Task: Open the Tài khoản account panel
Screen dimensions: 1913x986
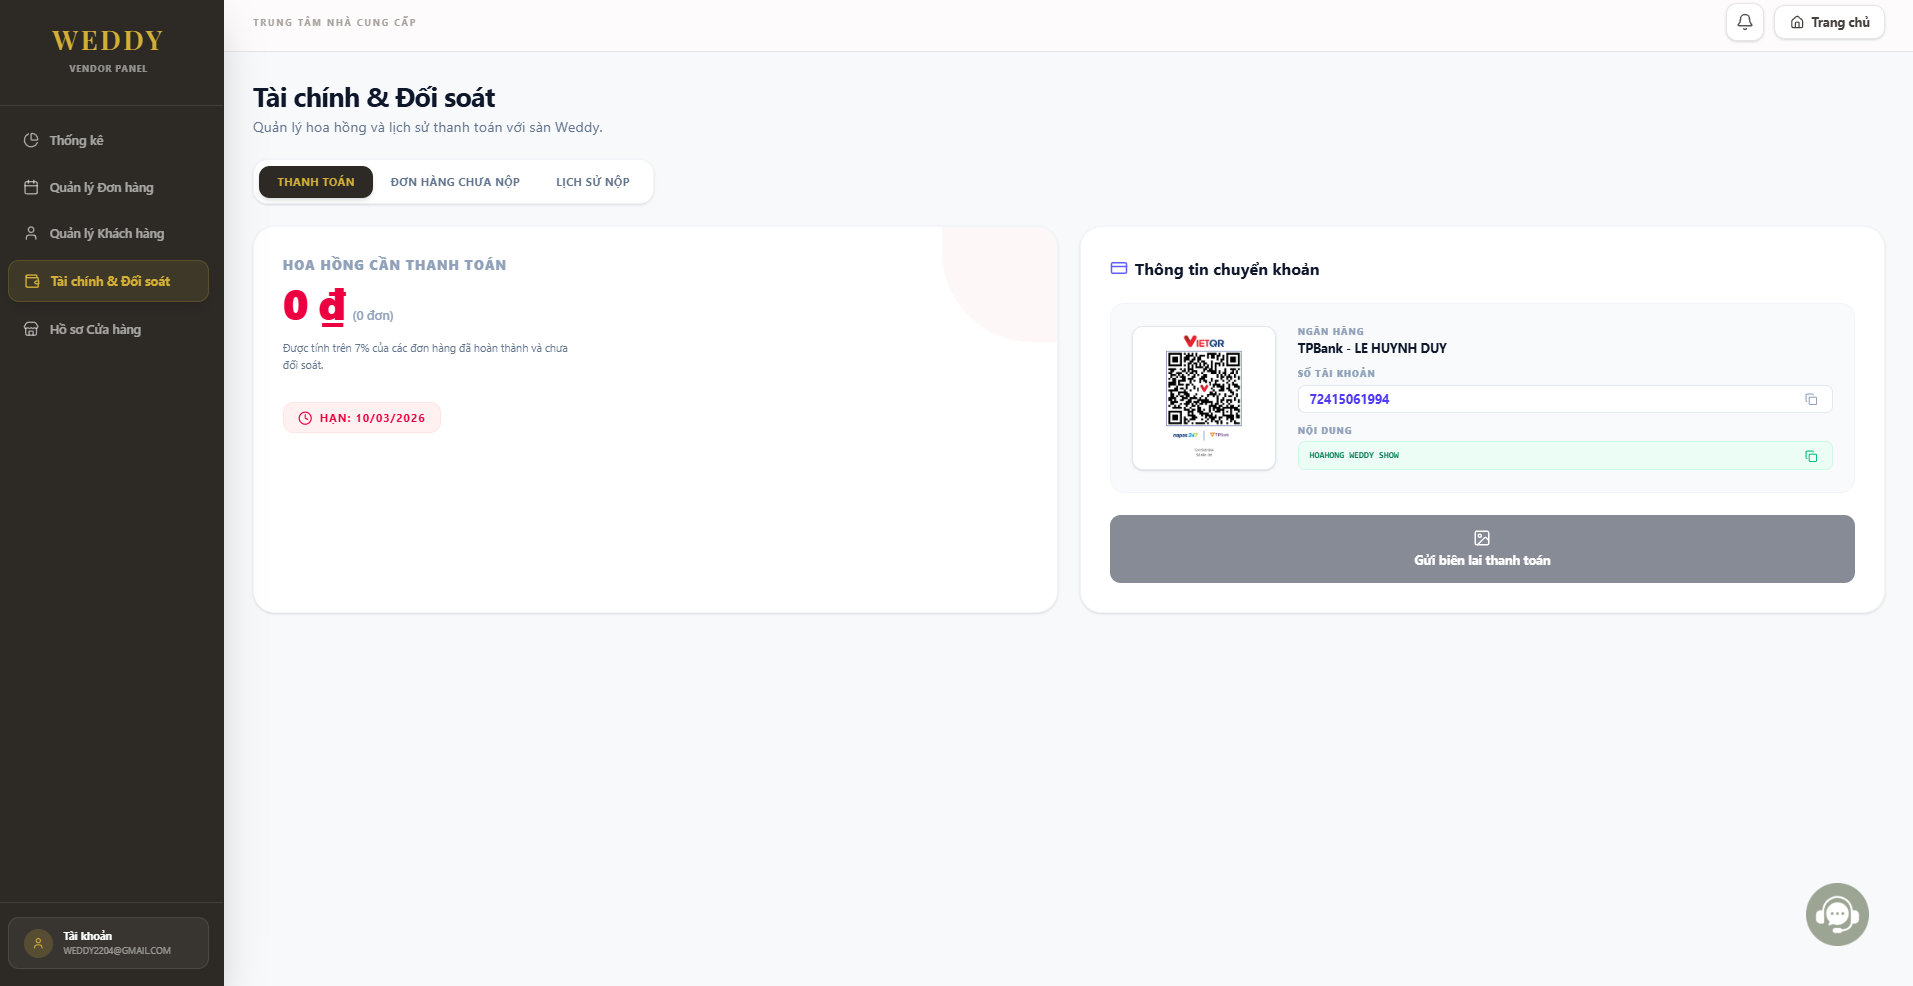Action: tap(108, 943)
